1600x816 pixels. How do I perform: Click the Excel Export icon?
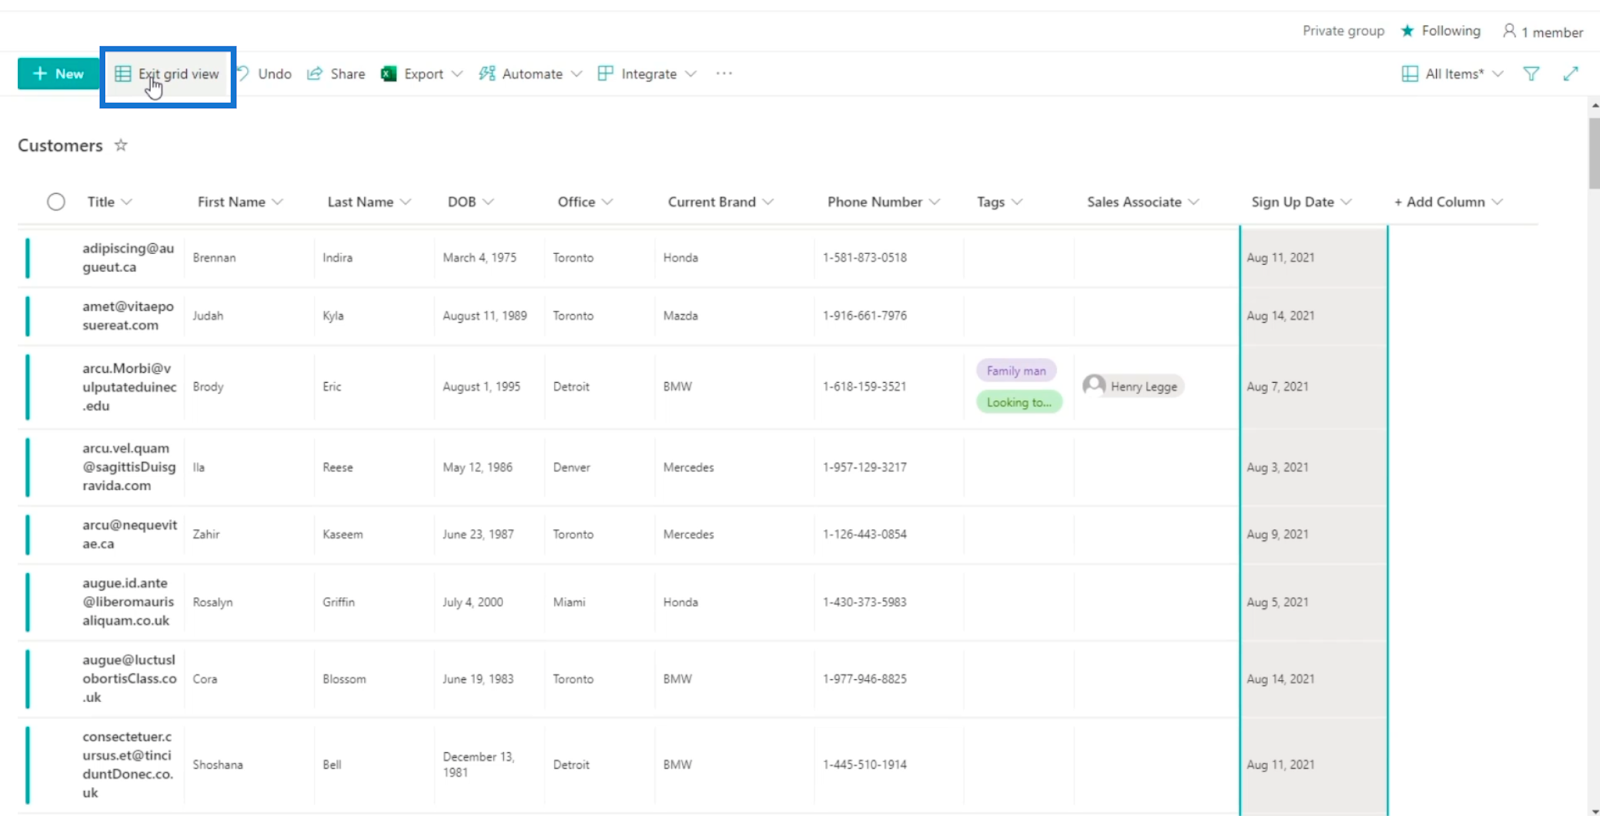click(x=389, y=74)
